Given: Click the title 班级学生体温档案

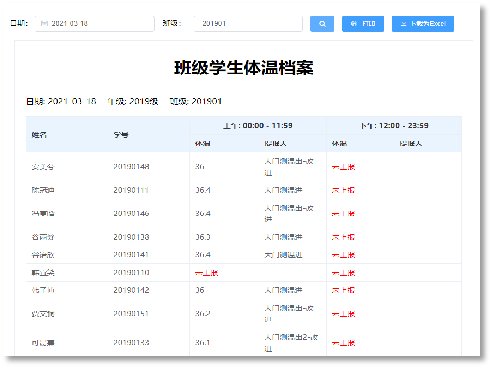Looking at the screenshot, I should coord(244,68).
